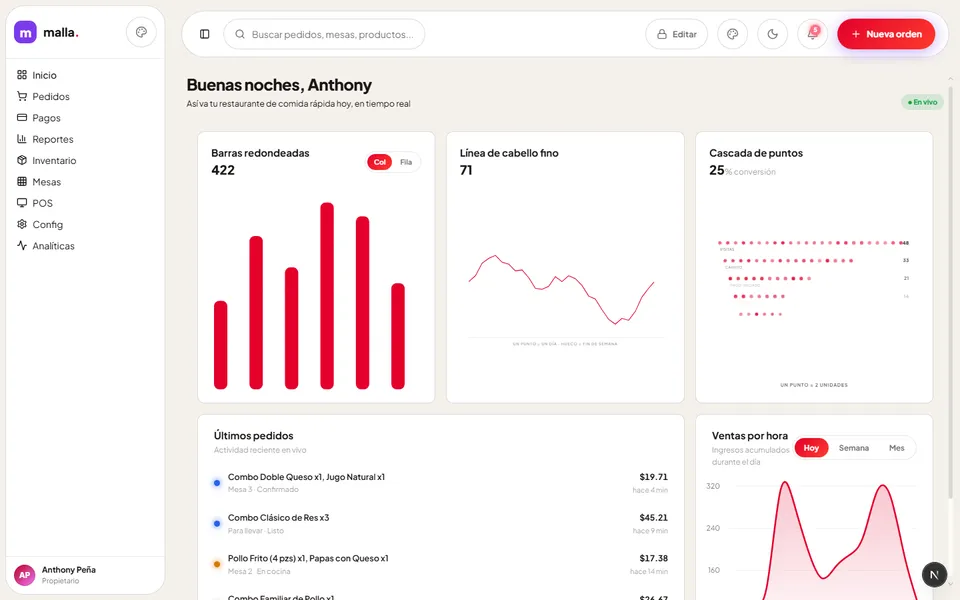The image size is (960, 600).
Task: Collapse the sidebar with panel icon
Action: 204,34
